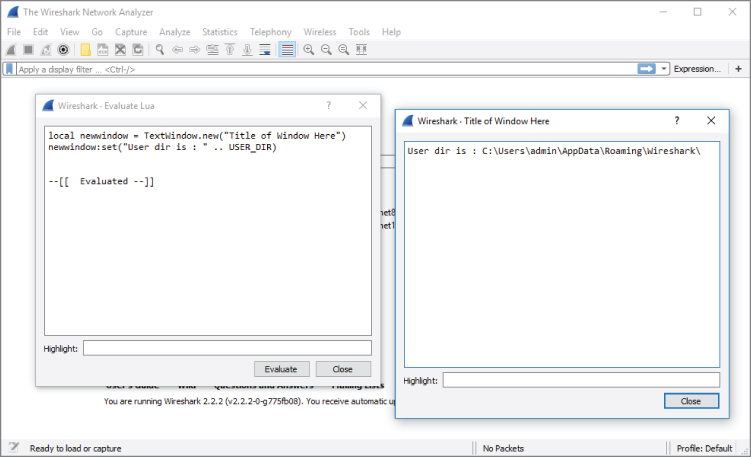
Task: Open the Capture menu
Action: coord(131,32)
